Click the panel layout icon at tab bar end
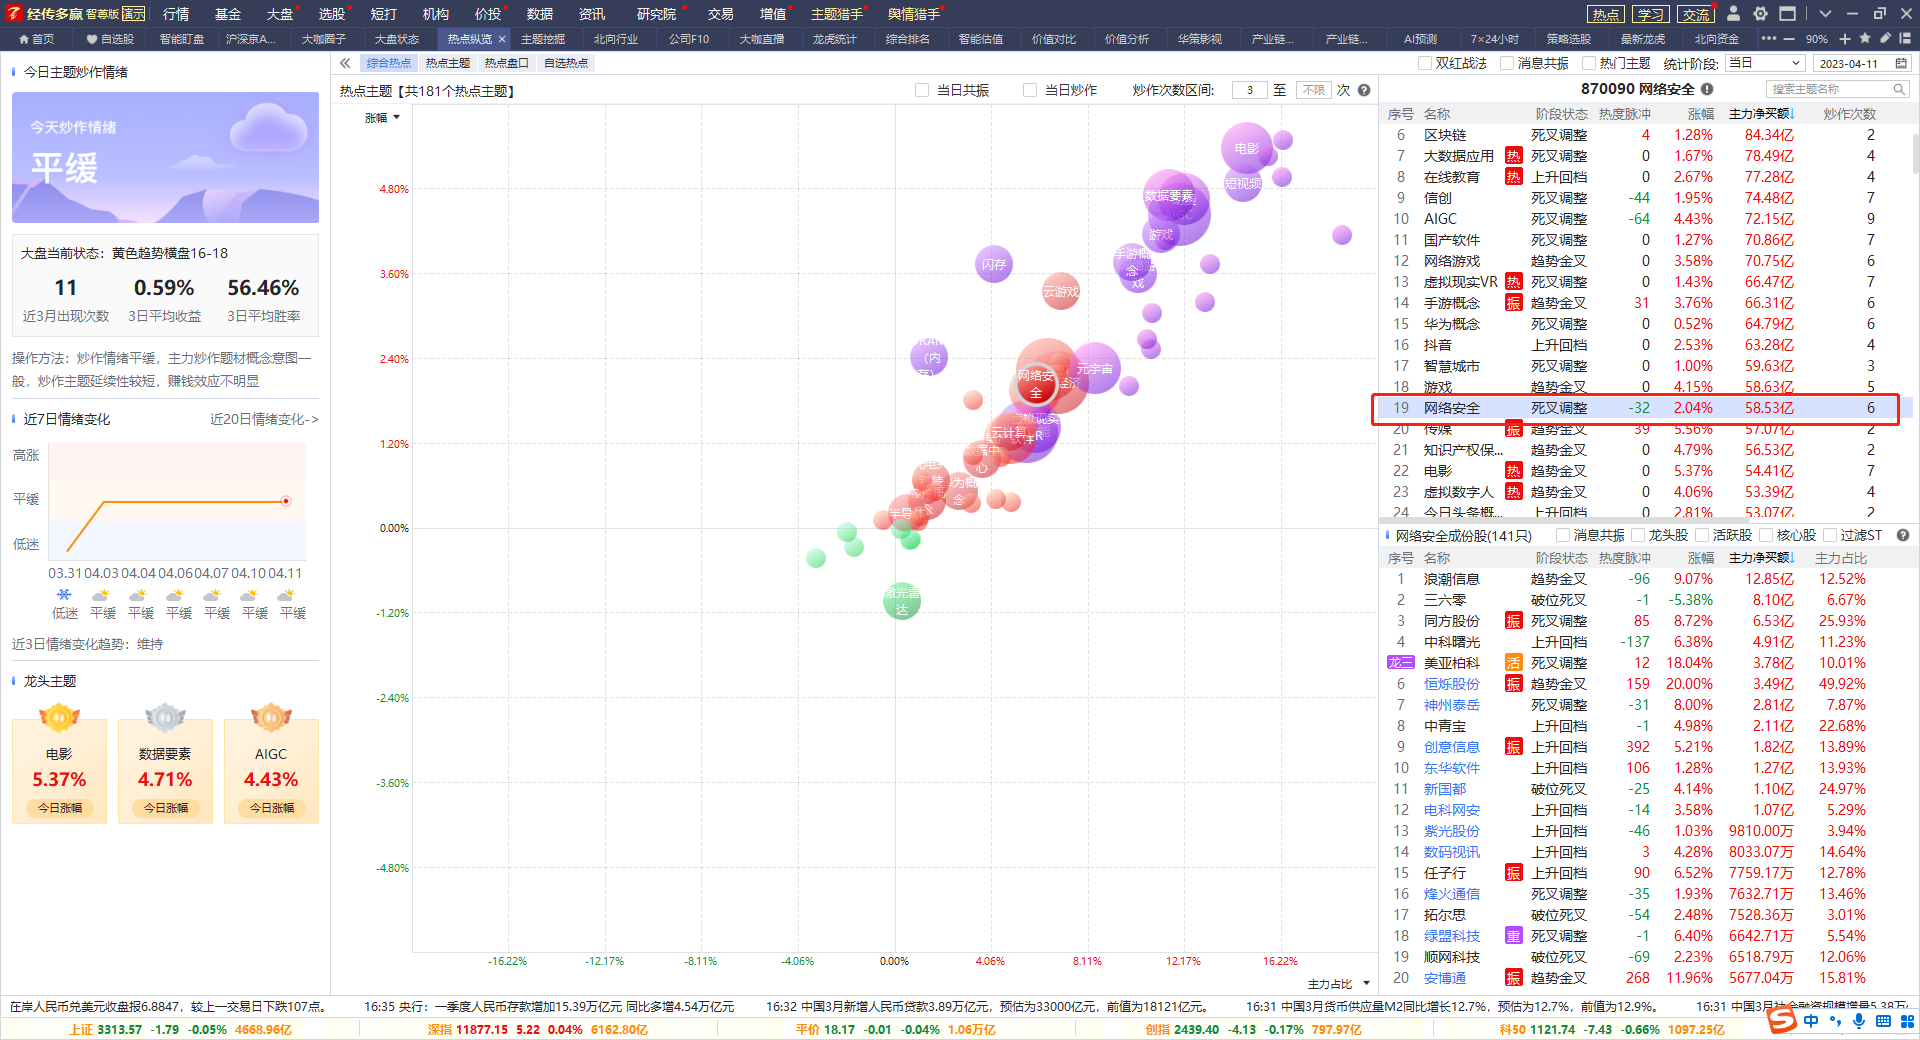Image resolution: width=1920 pixels, height=1040 pixels. pyautogui.click(x=1906, y=38)
